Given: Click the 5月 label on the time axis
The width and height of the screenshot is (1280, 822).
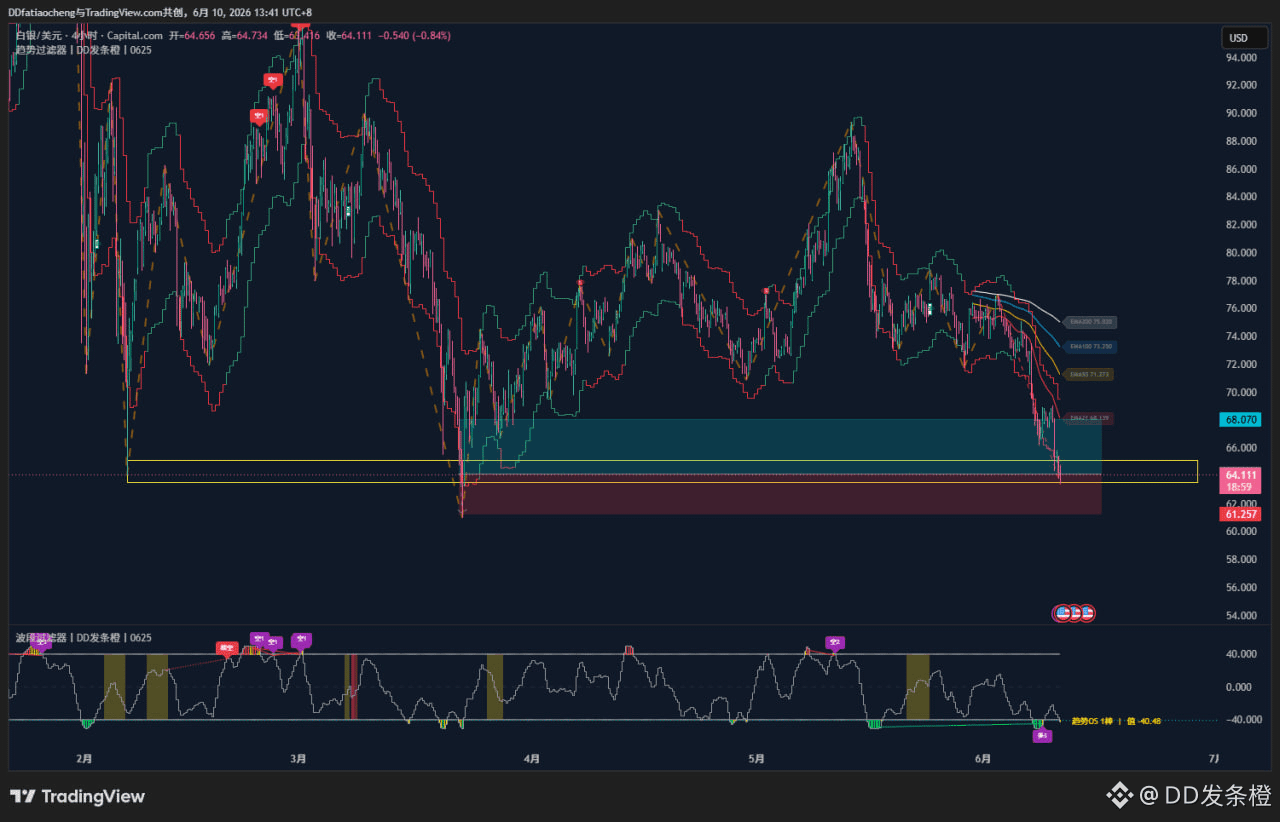Looking at the screenshot, I should point(757,759).
